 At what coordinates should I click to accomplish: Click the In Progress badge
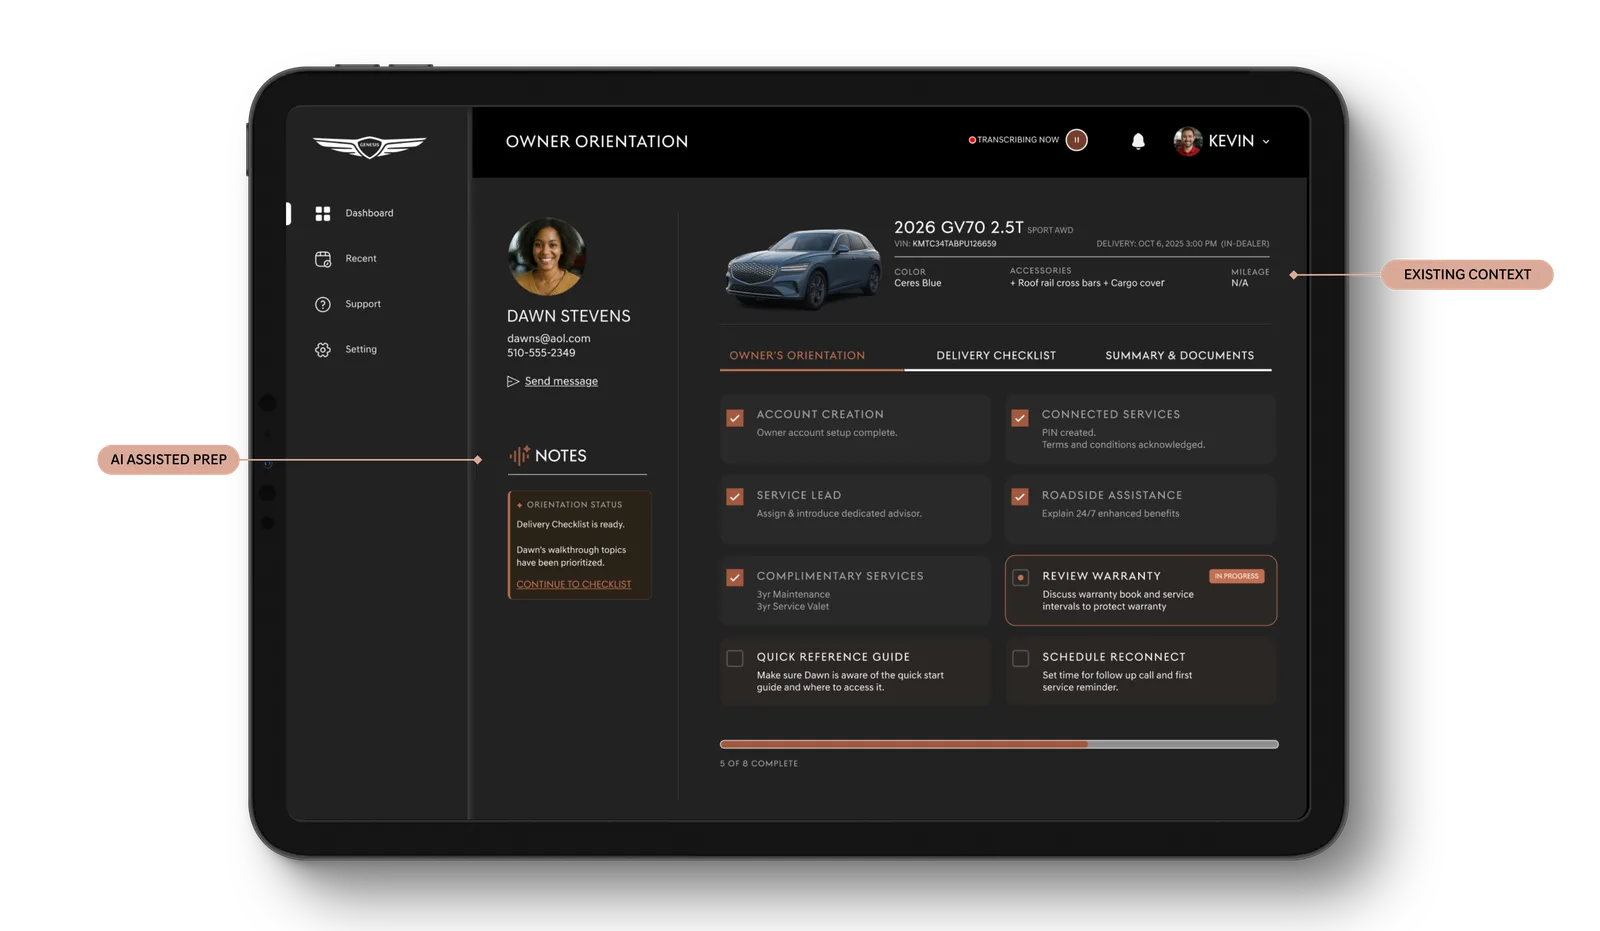[x=1237, y=576]
